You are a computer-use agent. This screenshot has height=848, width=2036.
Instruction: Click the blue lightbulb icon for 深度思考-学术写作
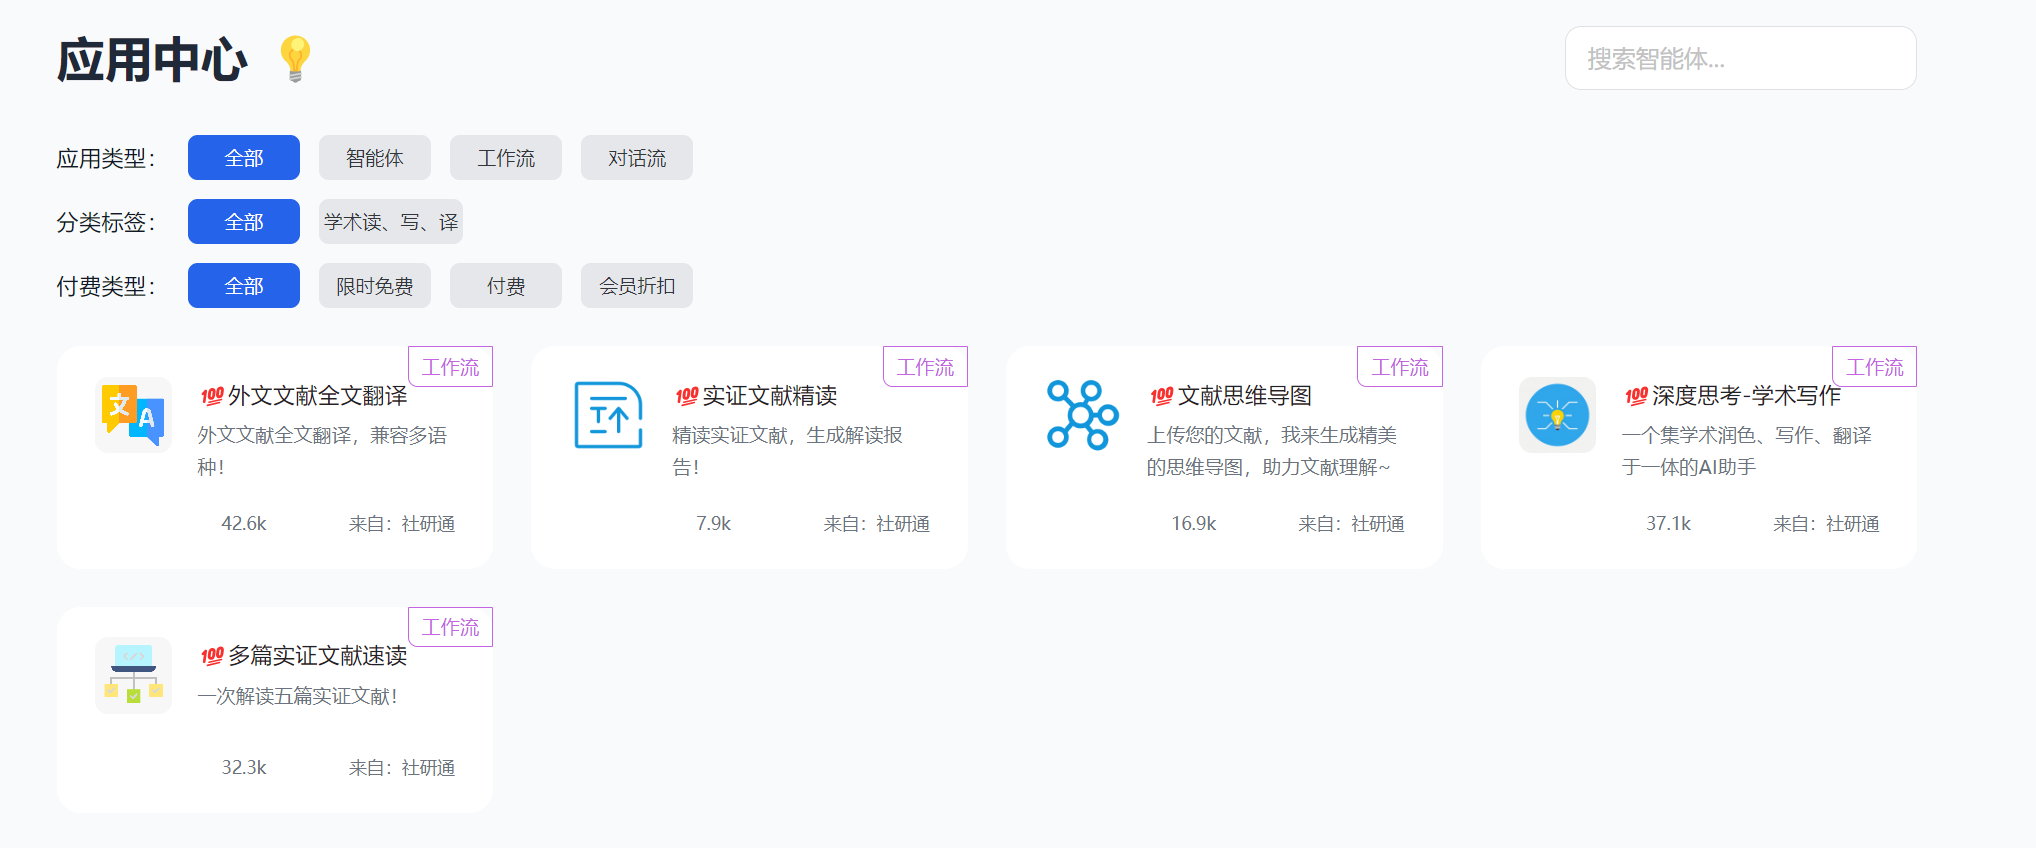click(x=1557, y=415)
